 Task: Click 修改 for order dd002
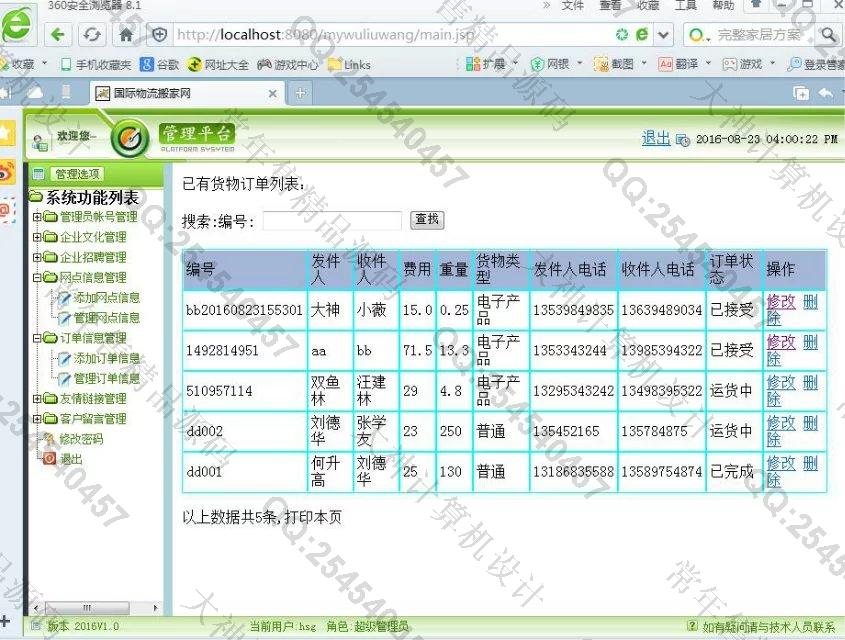tap(781, 423)
